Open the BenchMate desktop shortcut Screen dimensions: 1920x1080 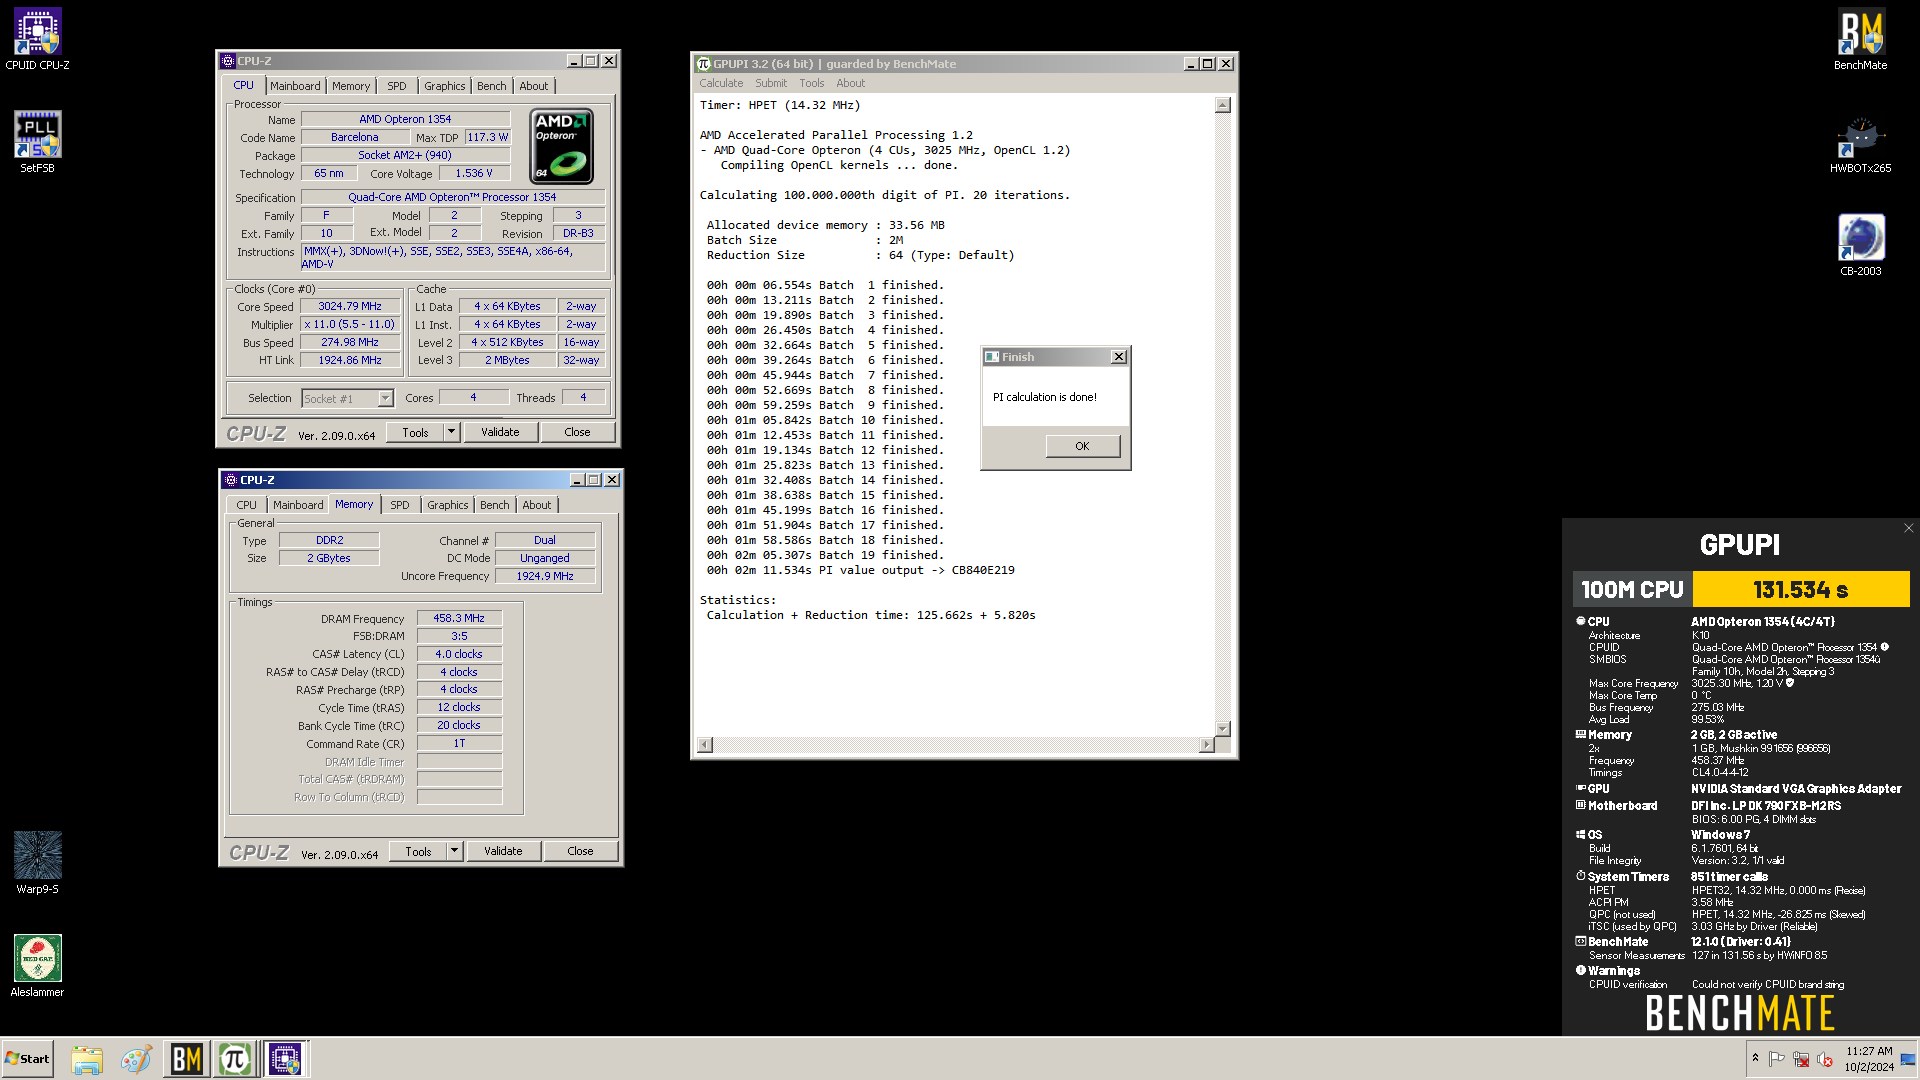(x=1860, y=40)
